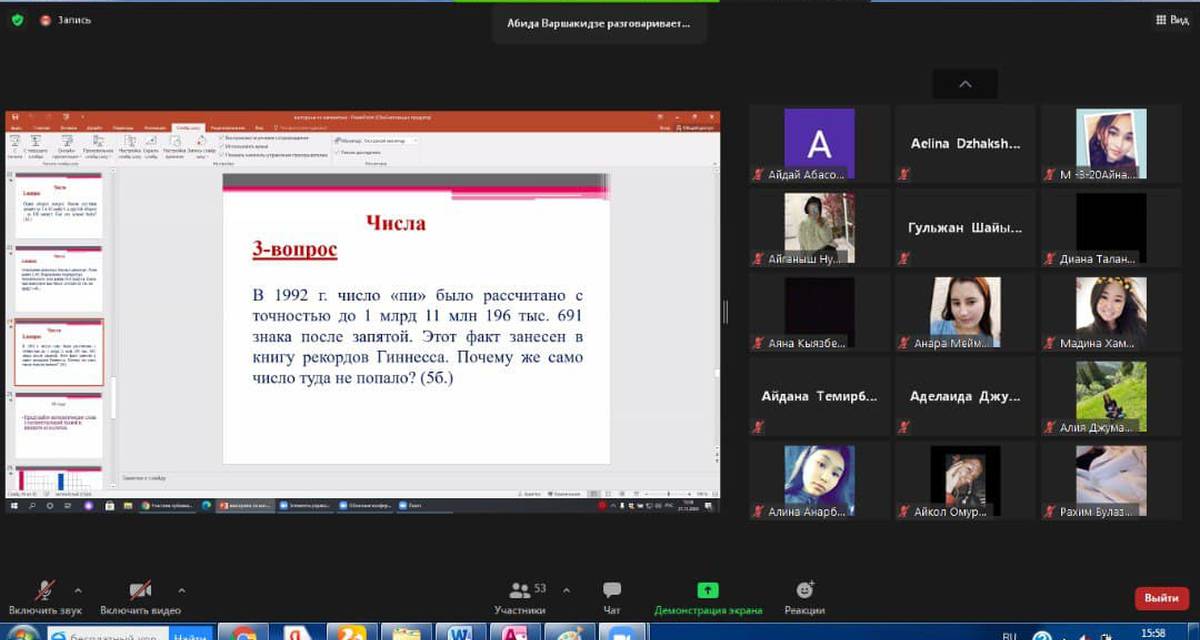Open the Чат panel
Screen dimensions: 1200x640
coord(612,591)
